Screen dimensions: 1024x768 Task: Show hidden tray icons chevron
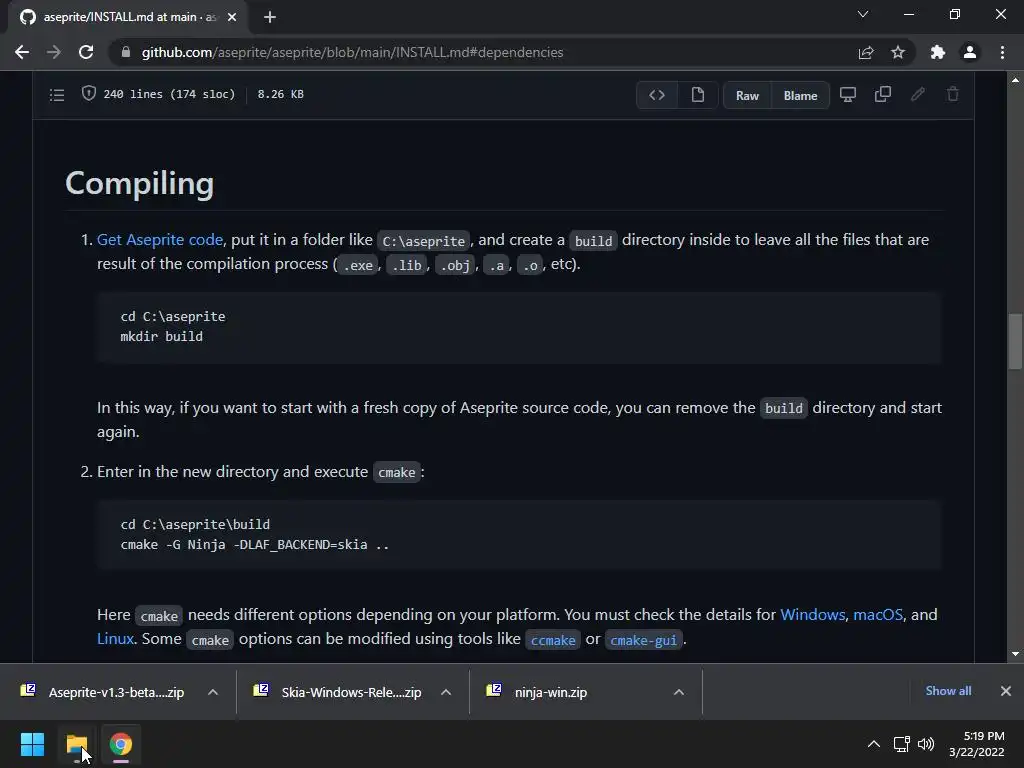[x=874, y=744]
